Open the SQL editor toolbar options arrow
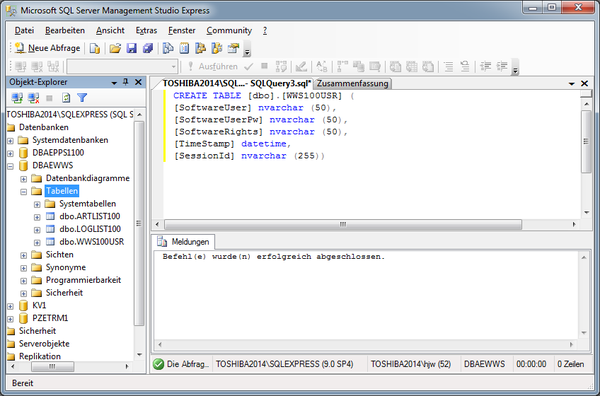This screenshot has height=396, width=600. [x=515, y=68]
